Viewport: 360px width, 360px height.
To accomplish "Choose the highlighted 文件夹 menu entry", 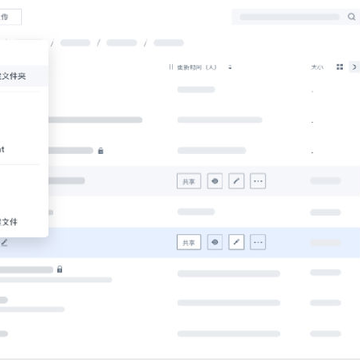I will pyautogui.click(x=23, y=76).
